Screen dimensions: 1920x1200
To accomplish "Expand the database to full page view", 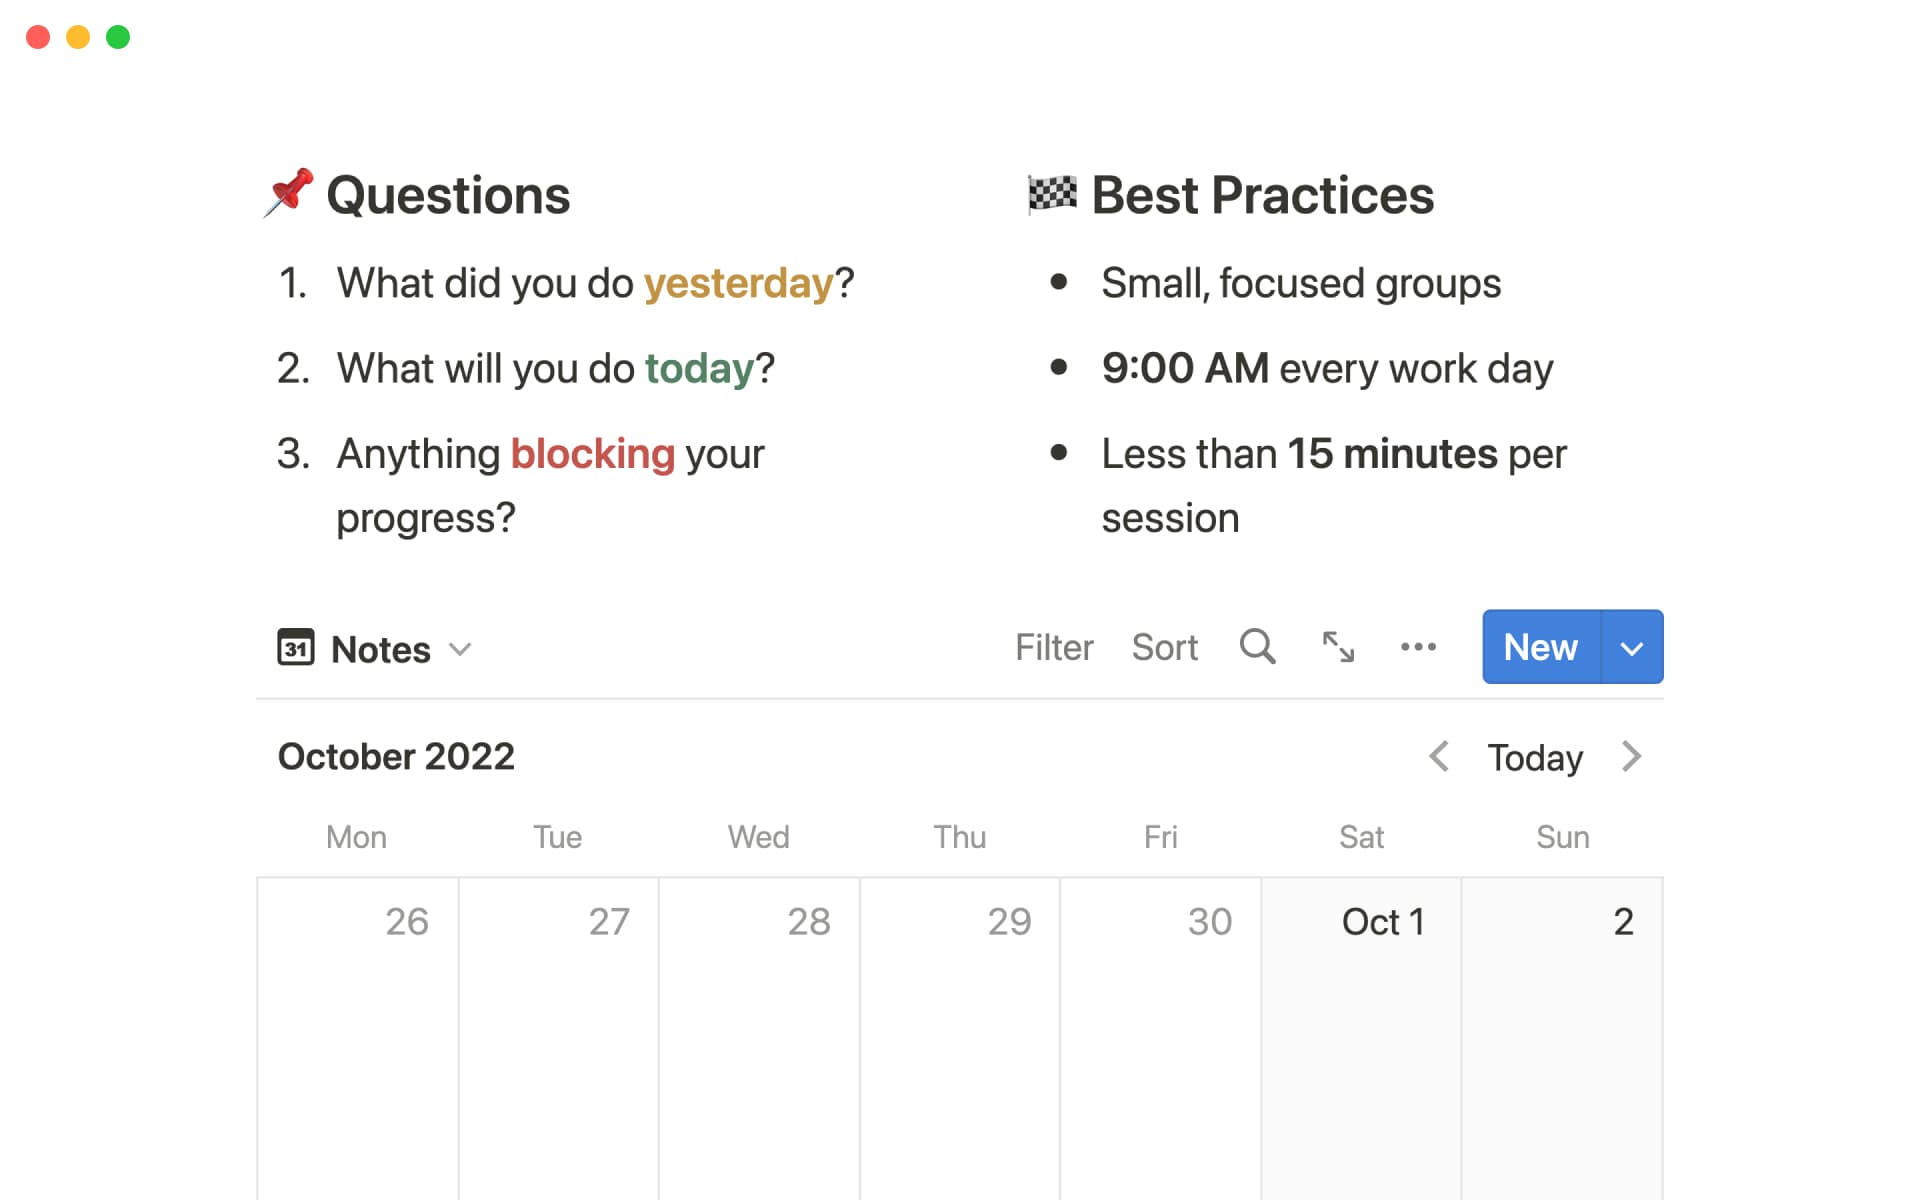I will point(1338,648).
